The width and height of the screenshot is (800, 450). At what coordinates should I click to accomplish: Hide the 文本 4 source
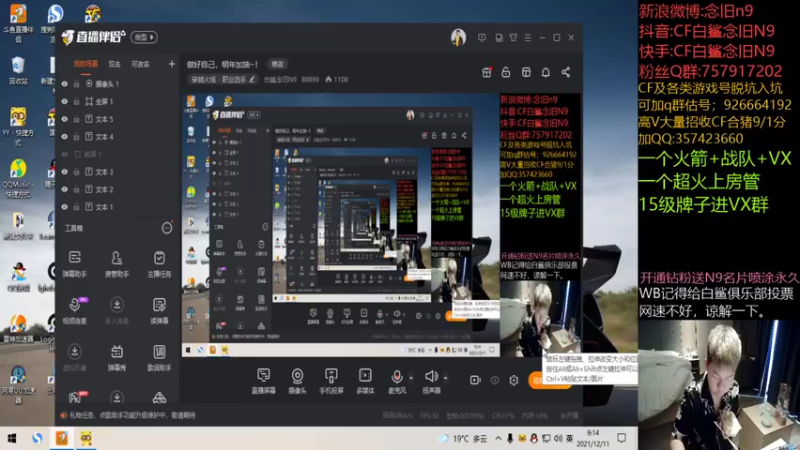[x=65, y=137]
